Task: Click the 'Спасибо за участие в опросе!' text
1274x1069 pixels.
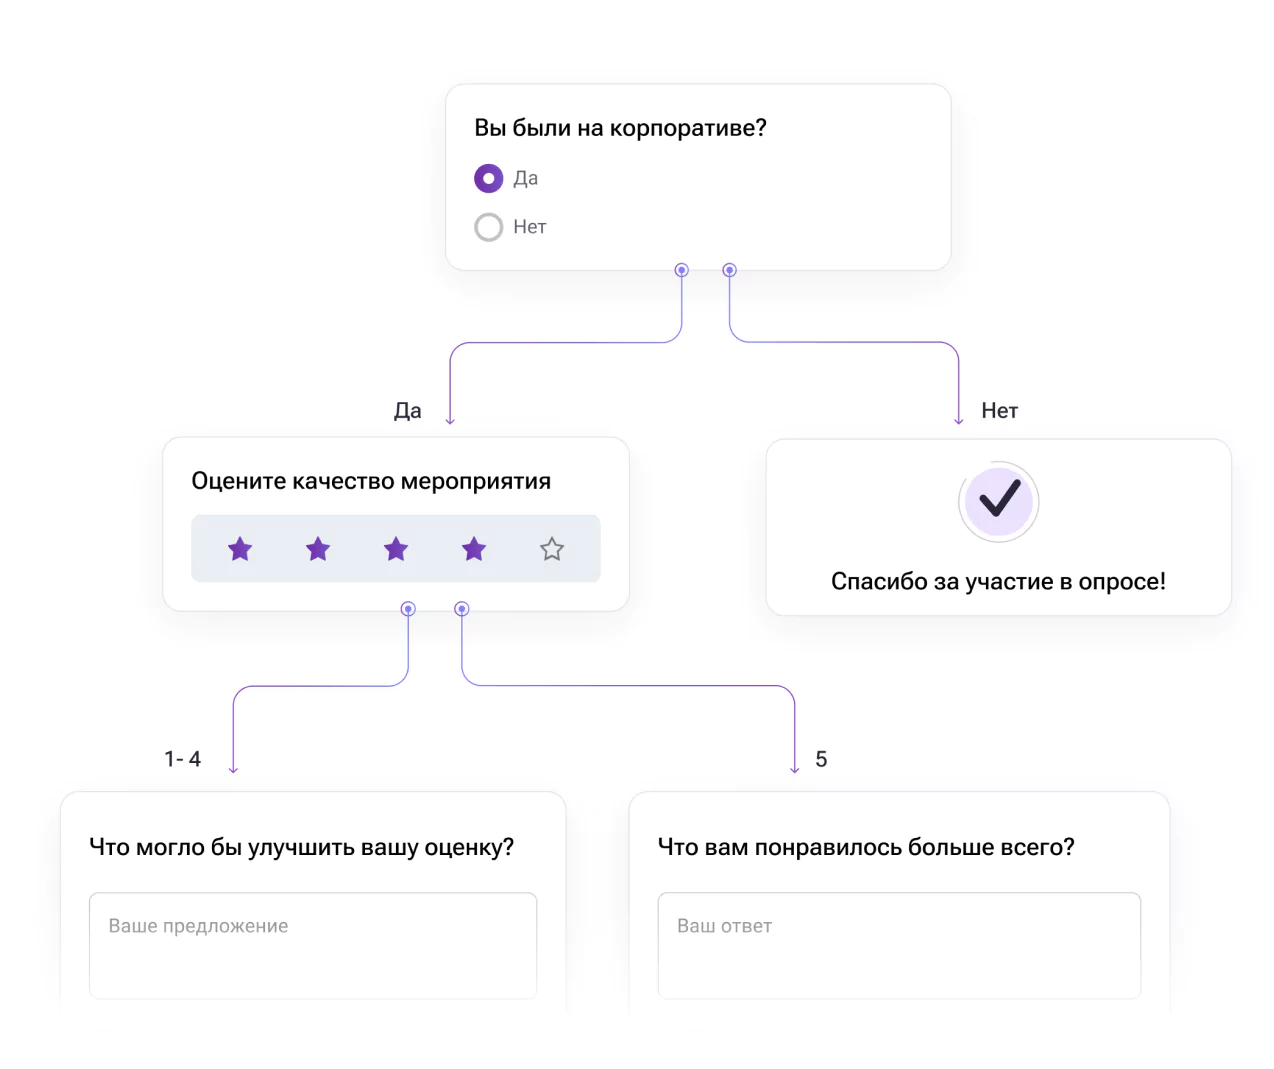Action: tap(998, 582)
